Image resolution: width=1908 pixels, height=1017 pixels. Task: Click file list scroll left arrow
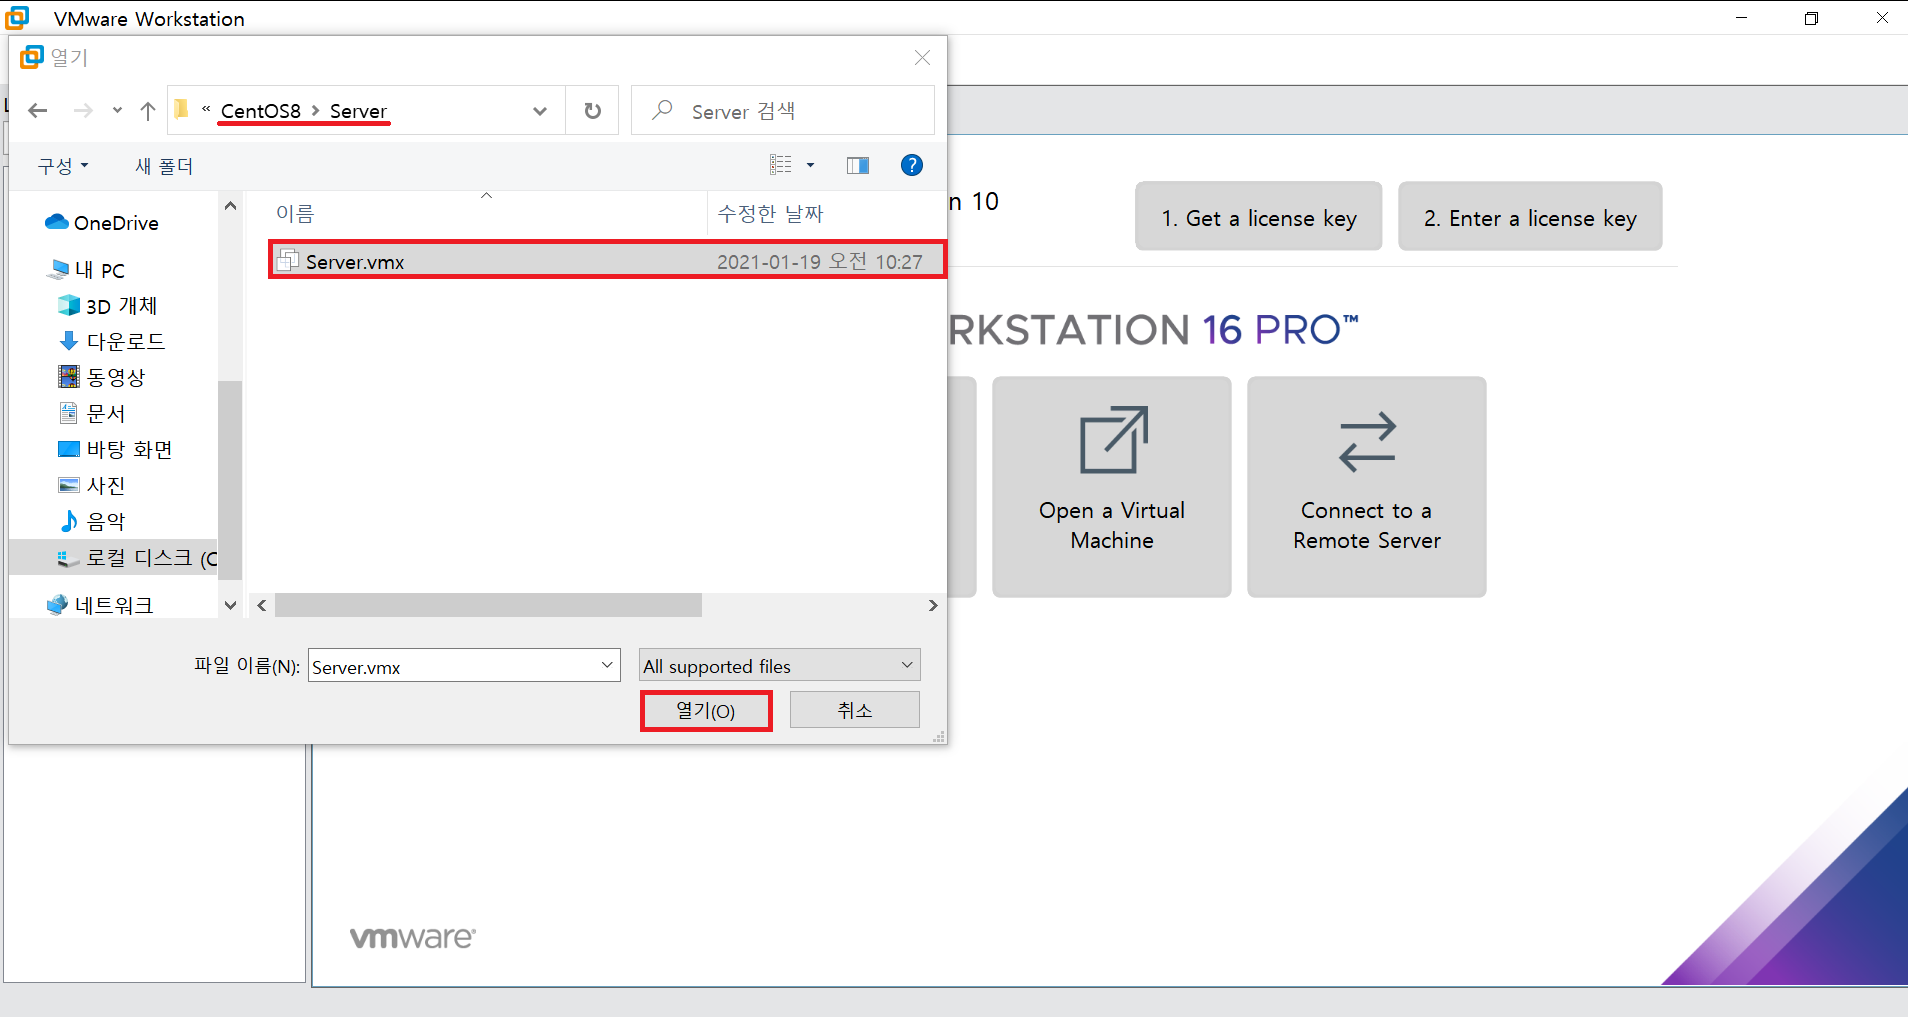262,605
